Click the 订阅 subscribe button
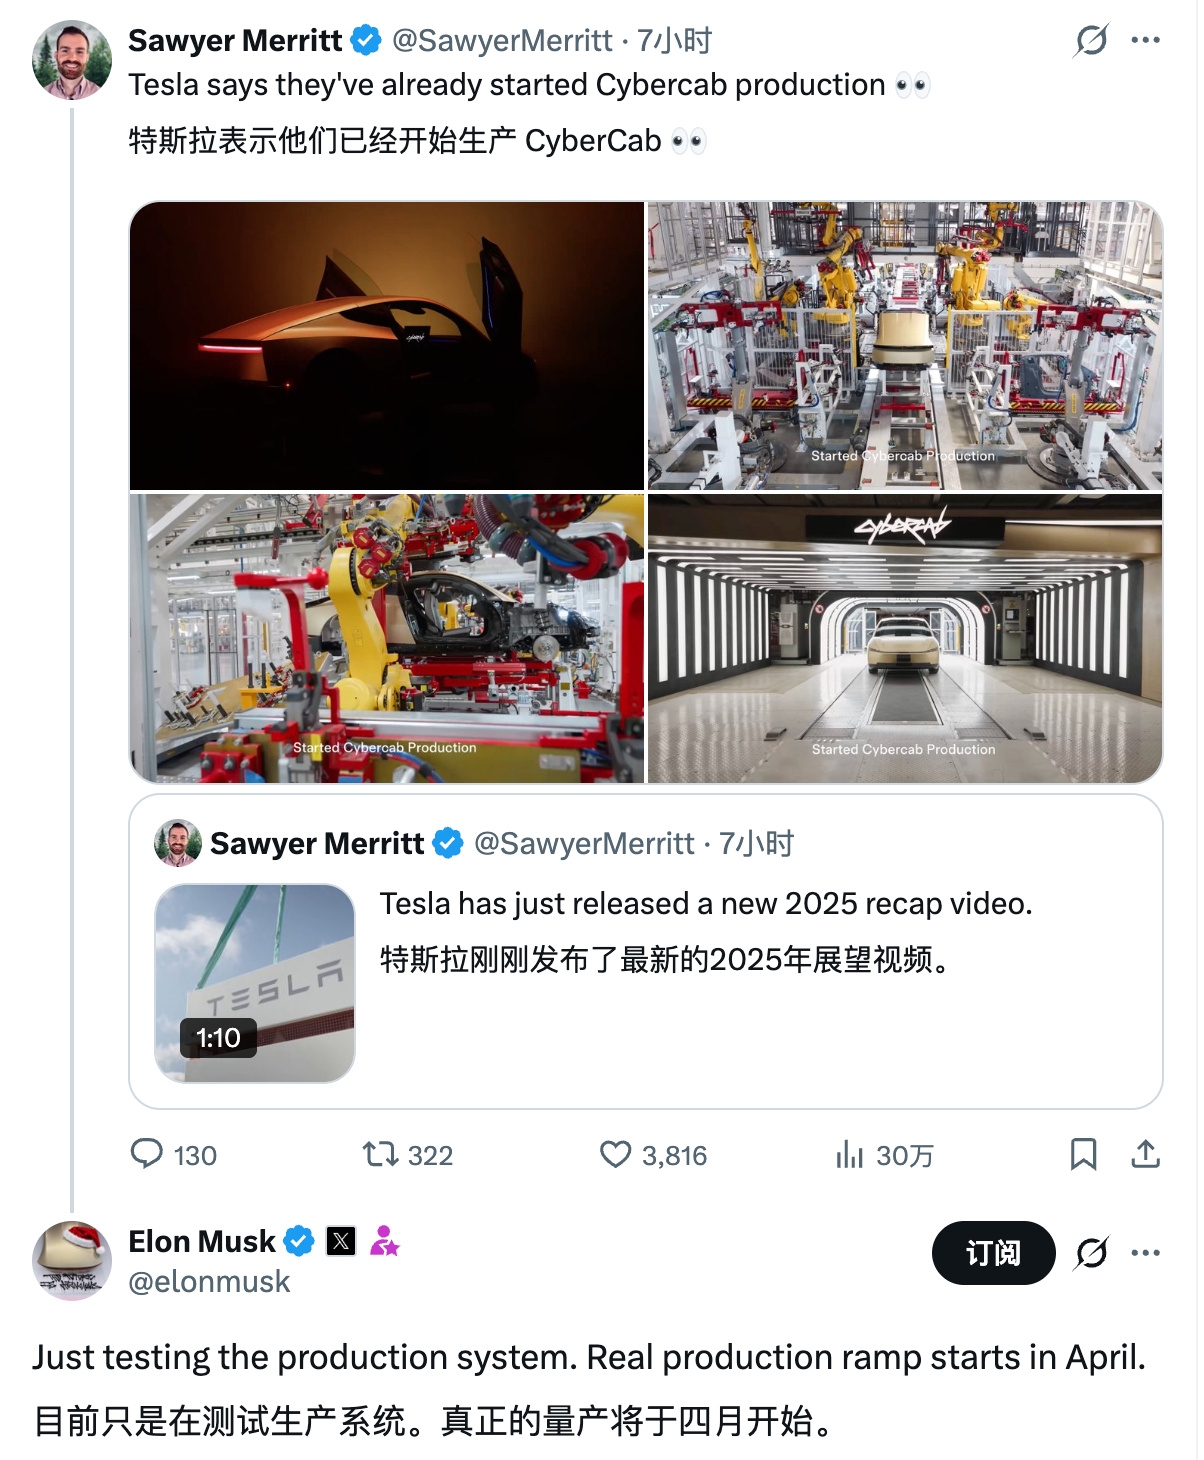This screenshot has height=1460, width=1204. click(993, 1252)
